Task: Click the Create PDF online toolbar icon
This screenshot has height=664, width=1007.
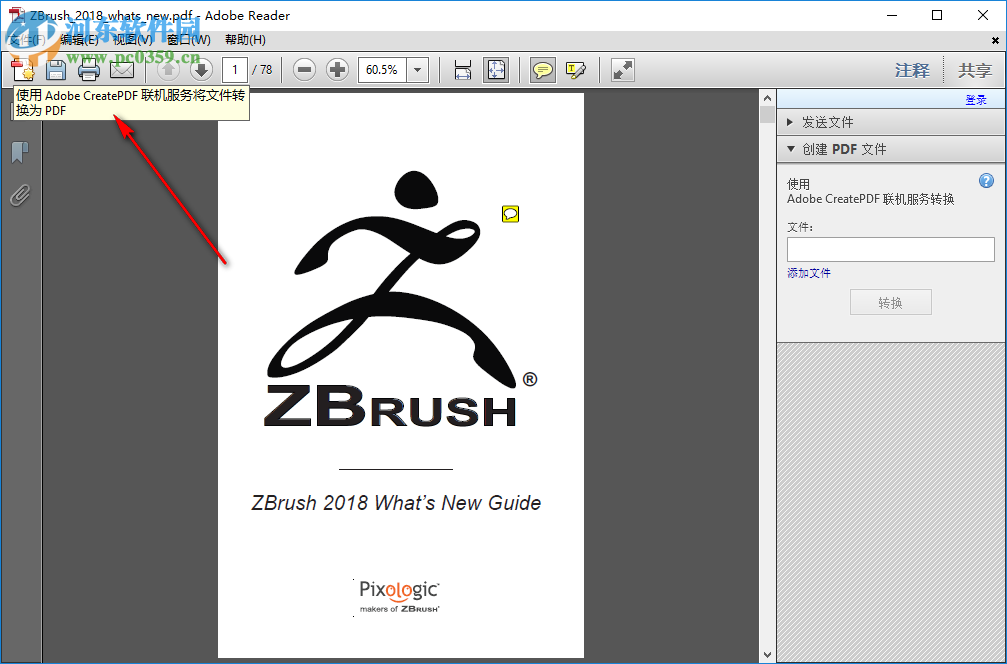Action: [23, 69]
